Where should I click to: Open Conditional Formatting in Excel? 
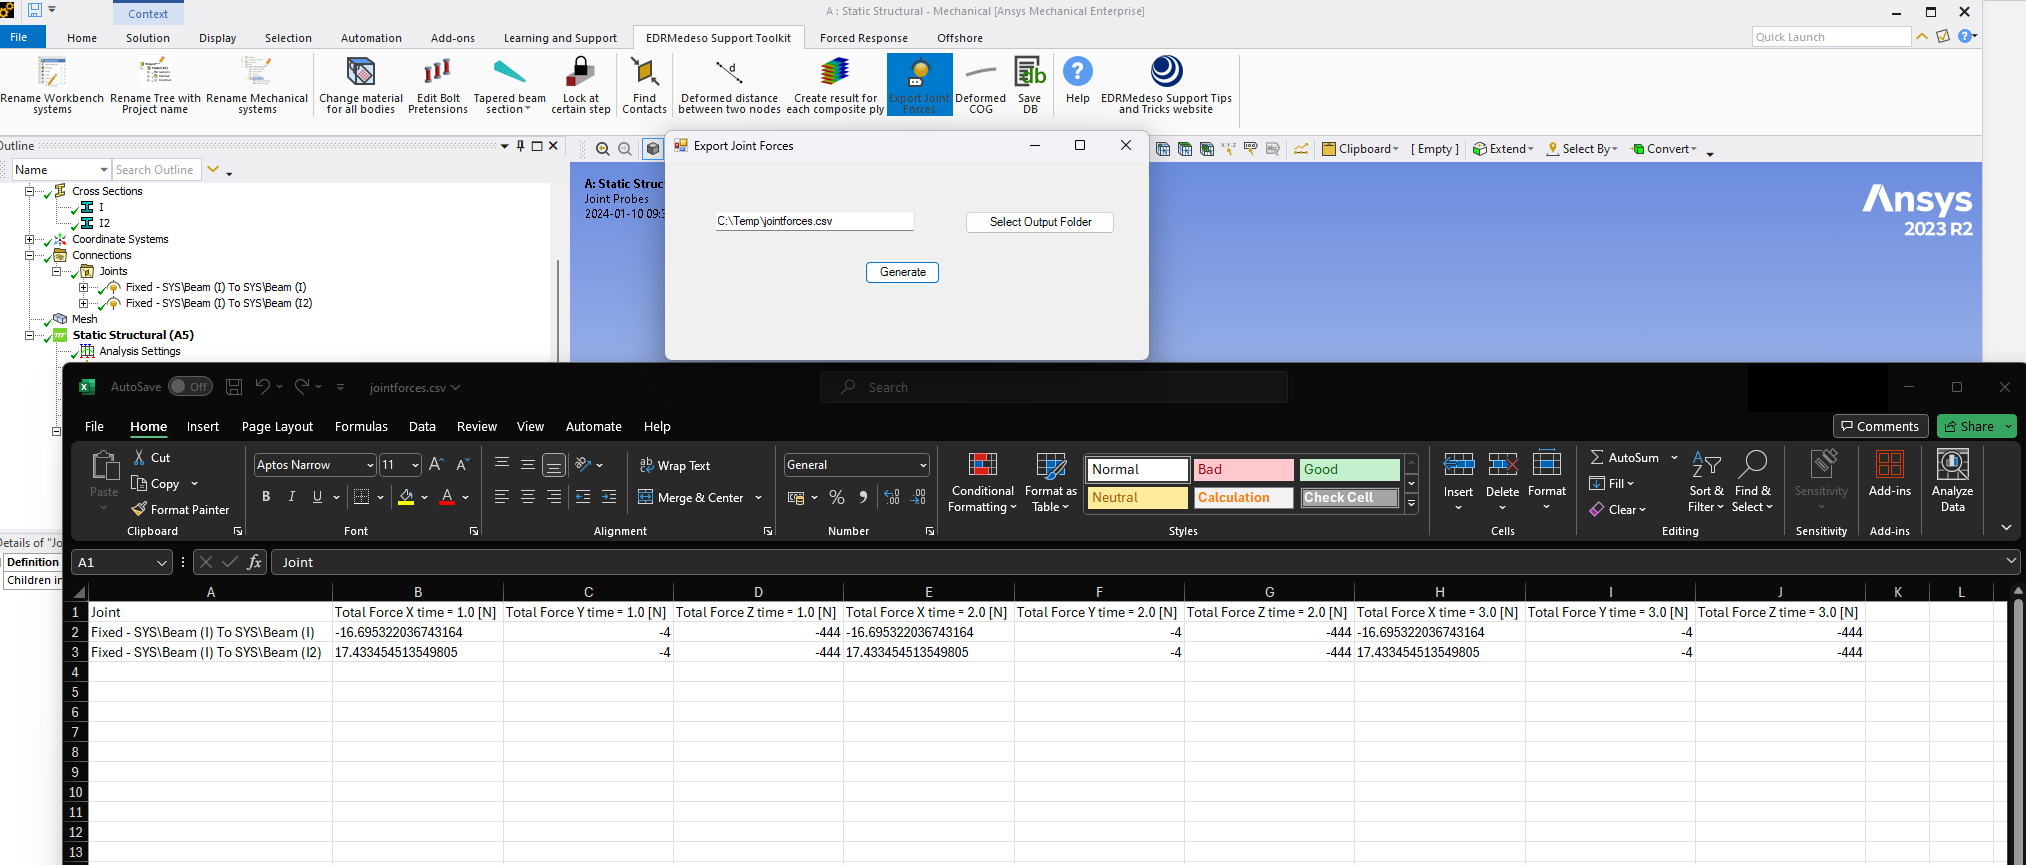[982, 483]
